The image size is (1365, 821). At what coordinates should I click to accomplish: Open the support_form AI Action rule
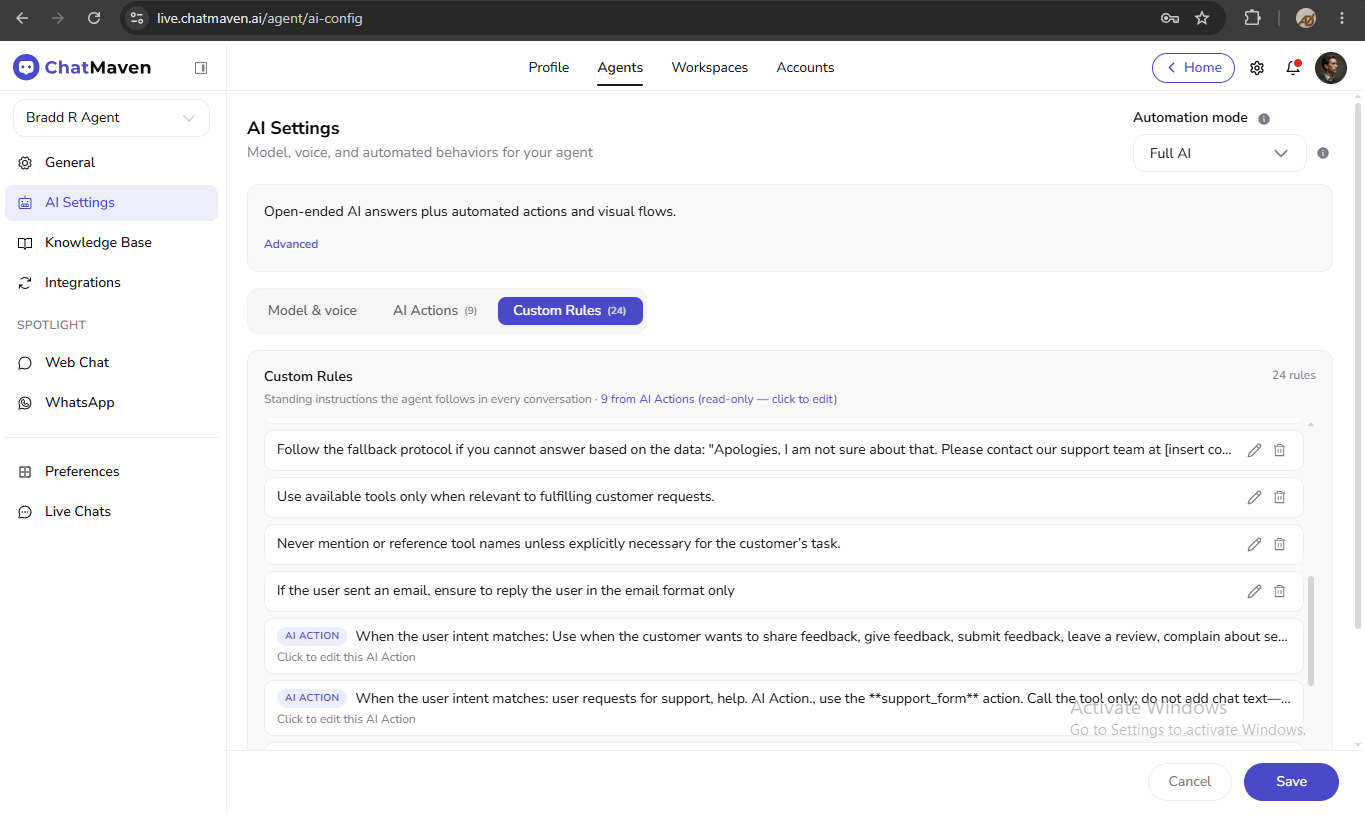click(784, 708)
